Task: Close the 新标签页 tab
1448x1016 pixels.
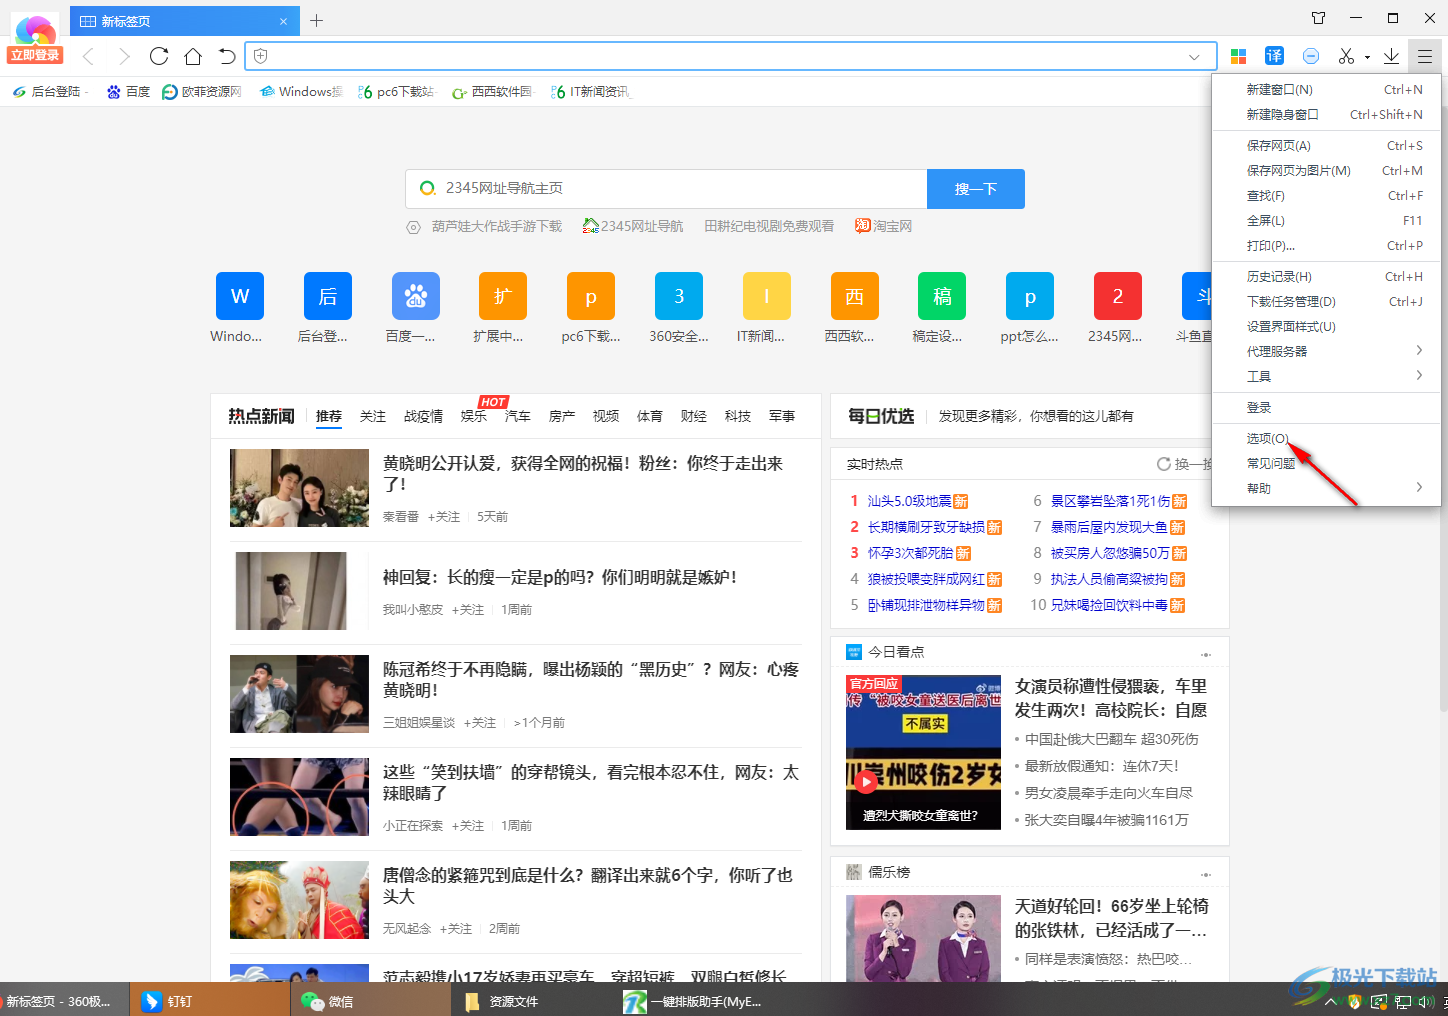Action: (283, 21)
